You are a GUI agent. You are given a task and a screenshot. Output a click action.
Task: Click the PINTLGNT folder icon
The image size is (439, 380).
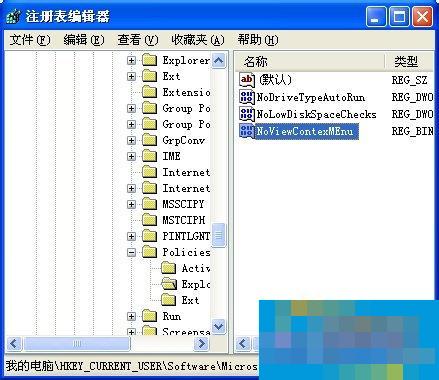pos(149,236)
